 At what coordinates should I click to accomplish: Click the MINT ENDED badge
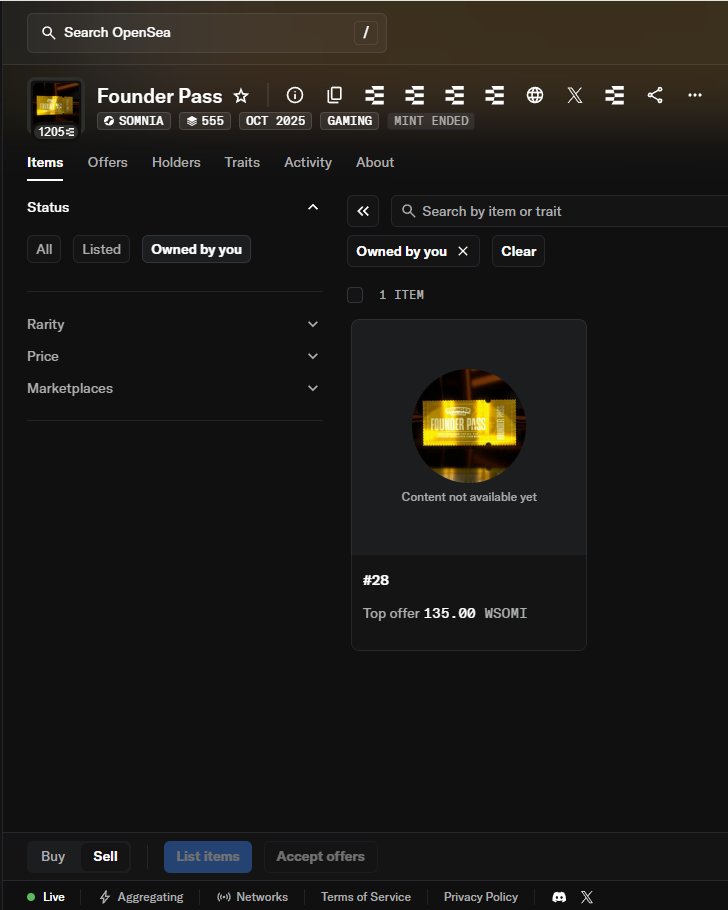click(431, 121)
